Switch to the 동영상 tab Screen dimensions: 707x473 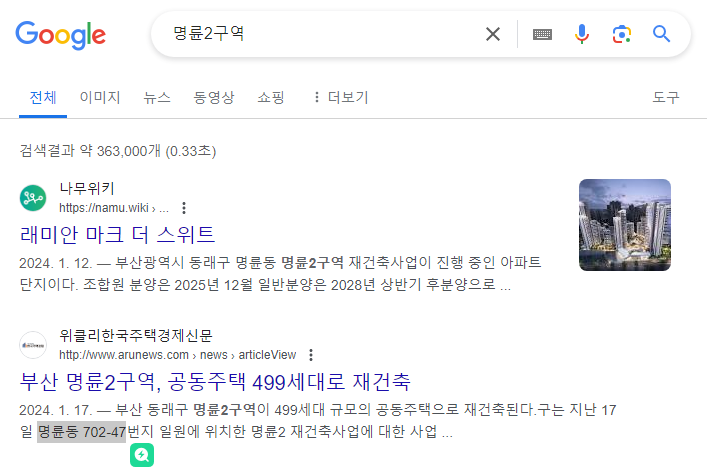click(x=214, y=97)
